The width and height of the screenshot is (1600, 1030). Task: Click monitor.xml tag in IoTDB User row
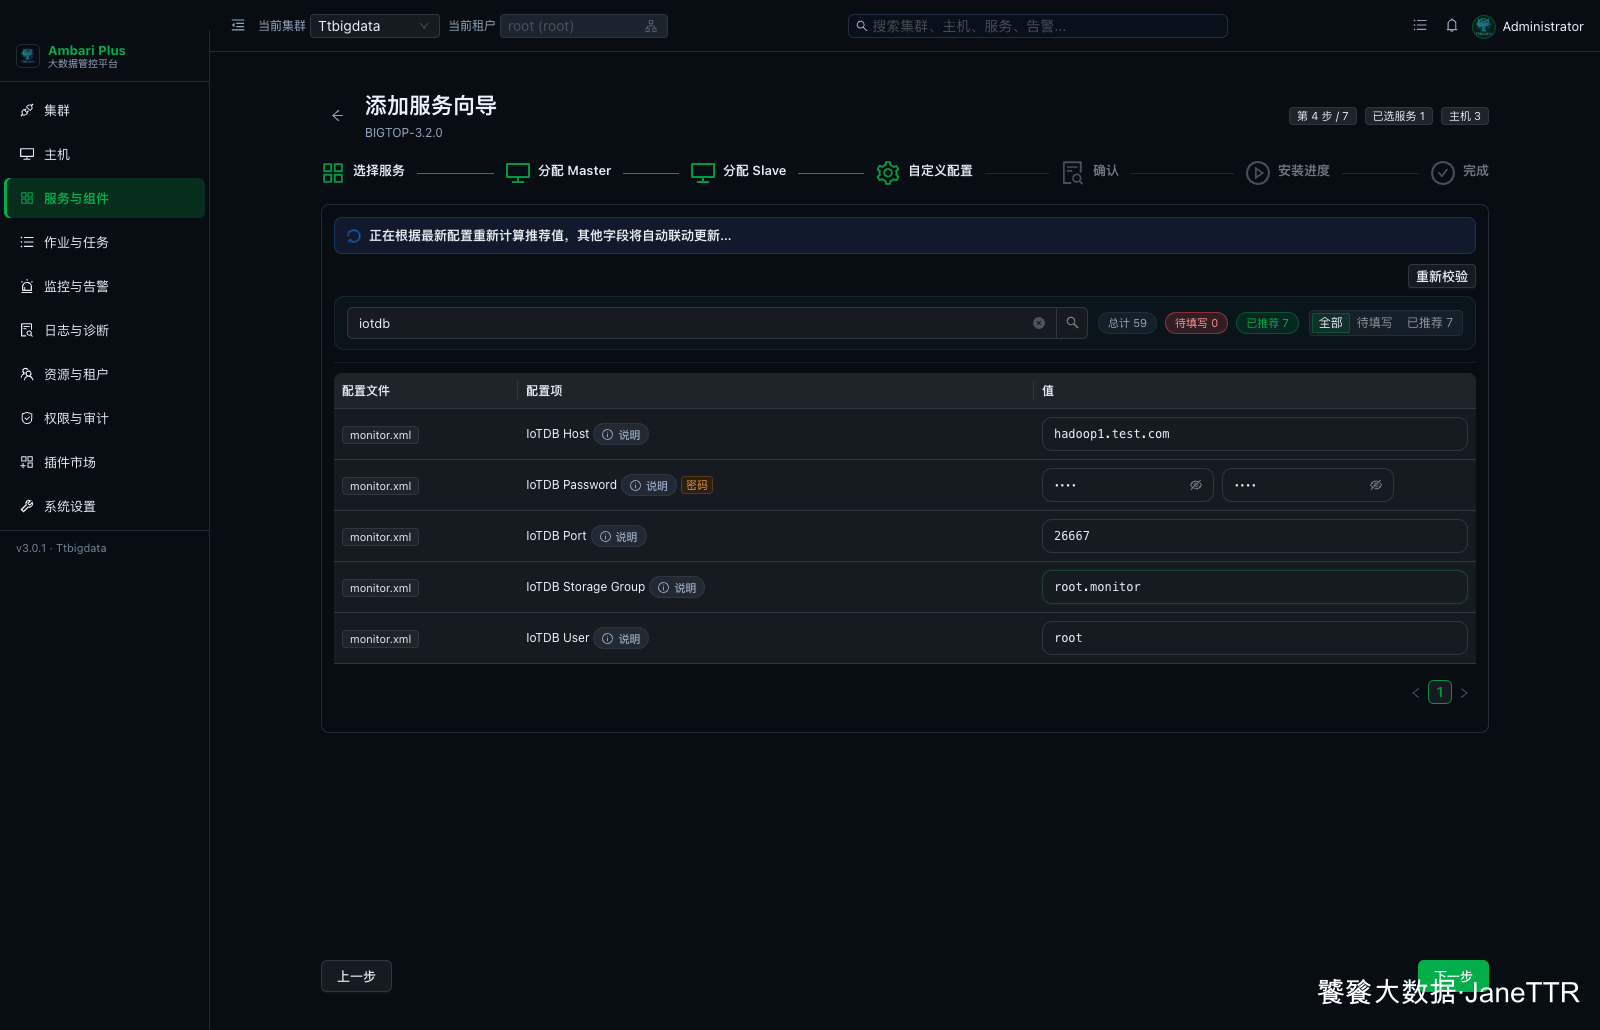coord(380,639)
